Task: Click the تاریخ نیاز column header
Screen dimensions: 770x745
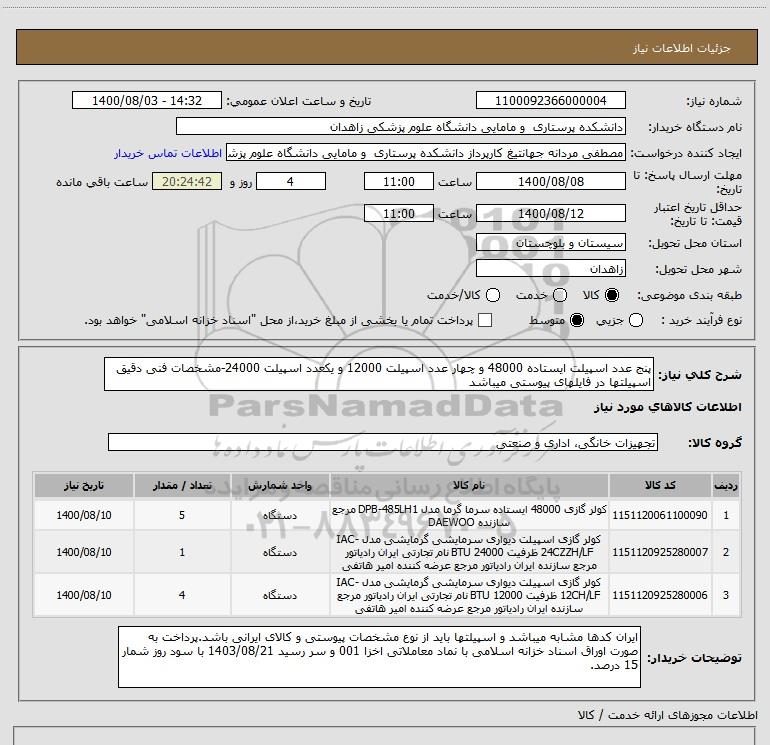Action: coord(83,486)
